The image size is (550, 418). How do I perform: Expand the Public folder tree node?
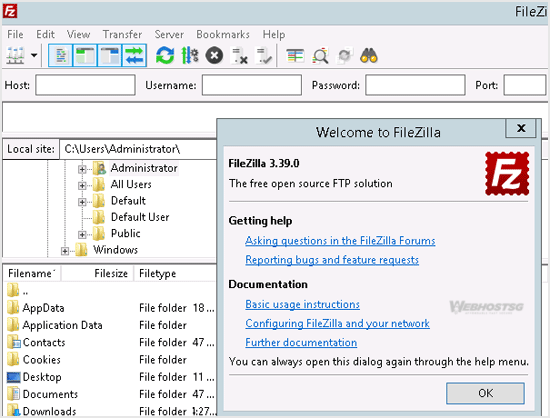click(82, 235)
